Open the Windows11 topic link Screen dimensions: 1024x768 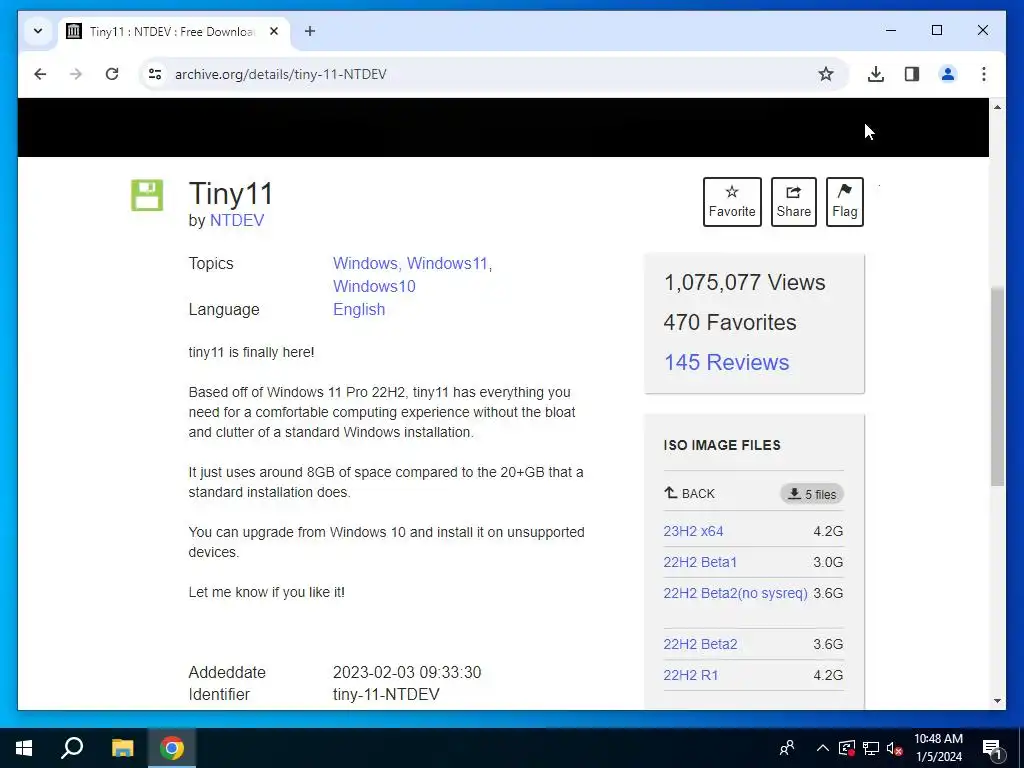pos(447,263)
